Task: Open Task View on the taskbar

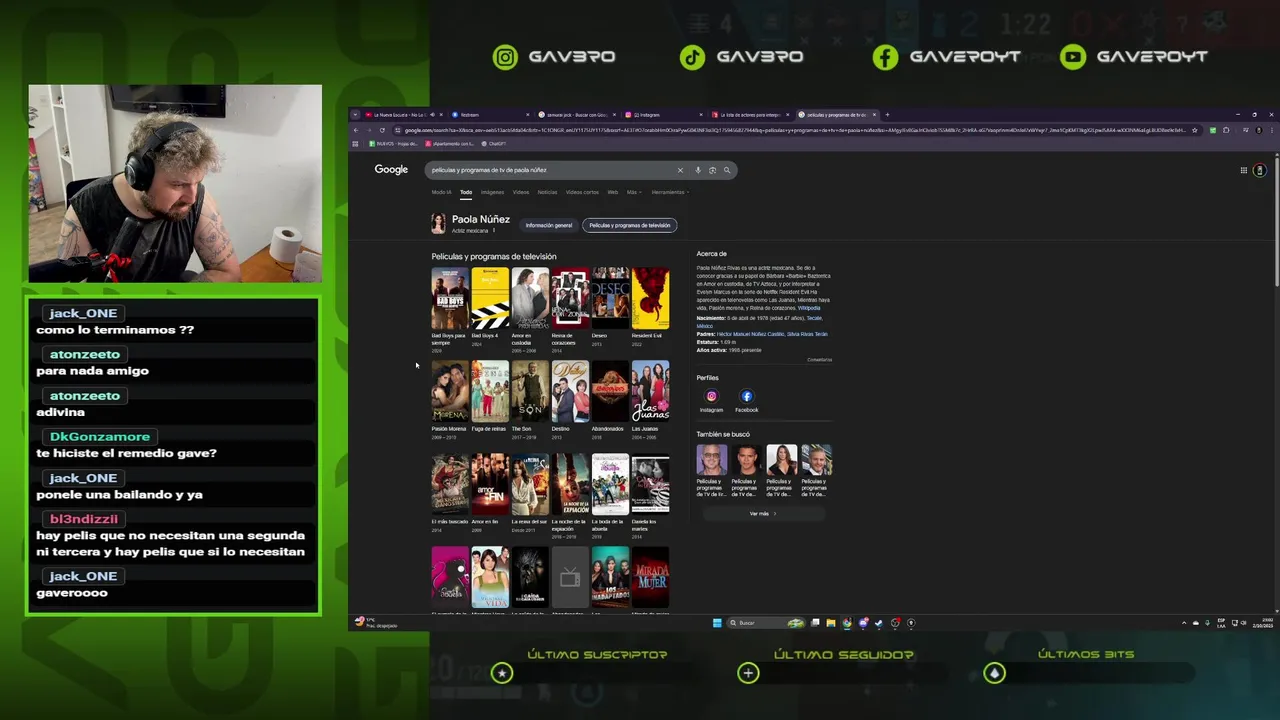Action: (x=815, y=623)
